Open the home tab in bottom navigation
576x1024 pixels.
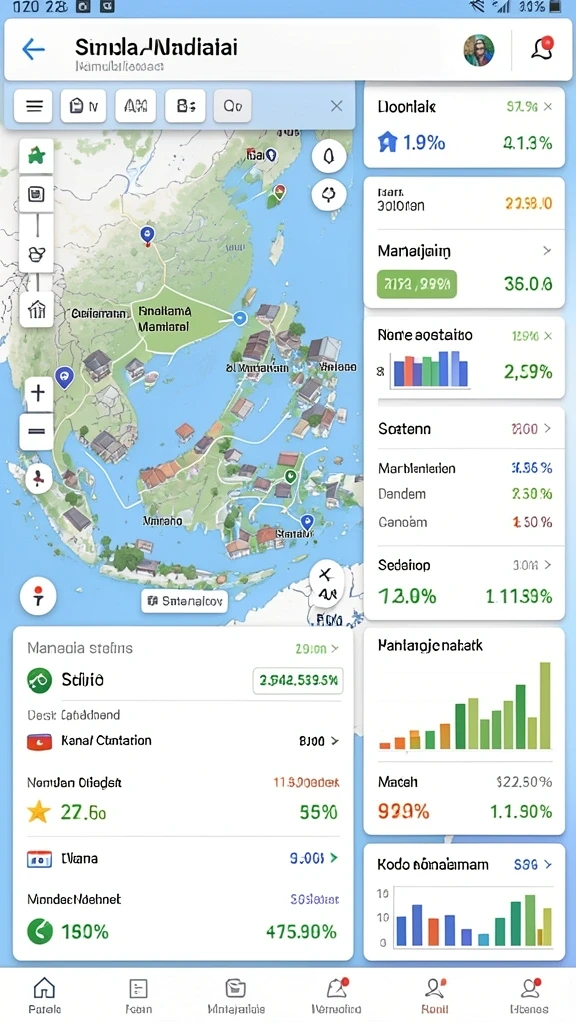44,996
